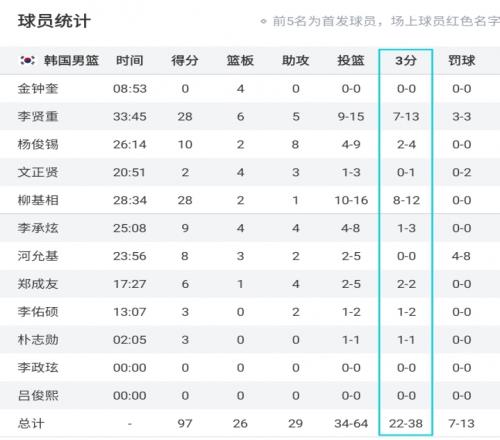Image resolution: width=500 pixels, height=440 pixels.
Task: Select player name 郑成友
Action: point(38,284)
